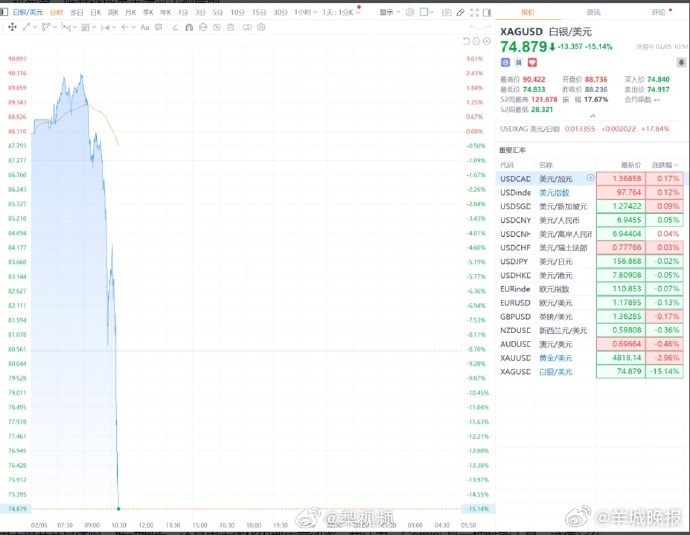
Task: Click the redo arrow in drawing toolbar
Action: coord(487,27)
